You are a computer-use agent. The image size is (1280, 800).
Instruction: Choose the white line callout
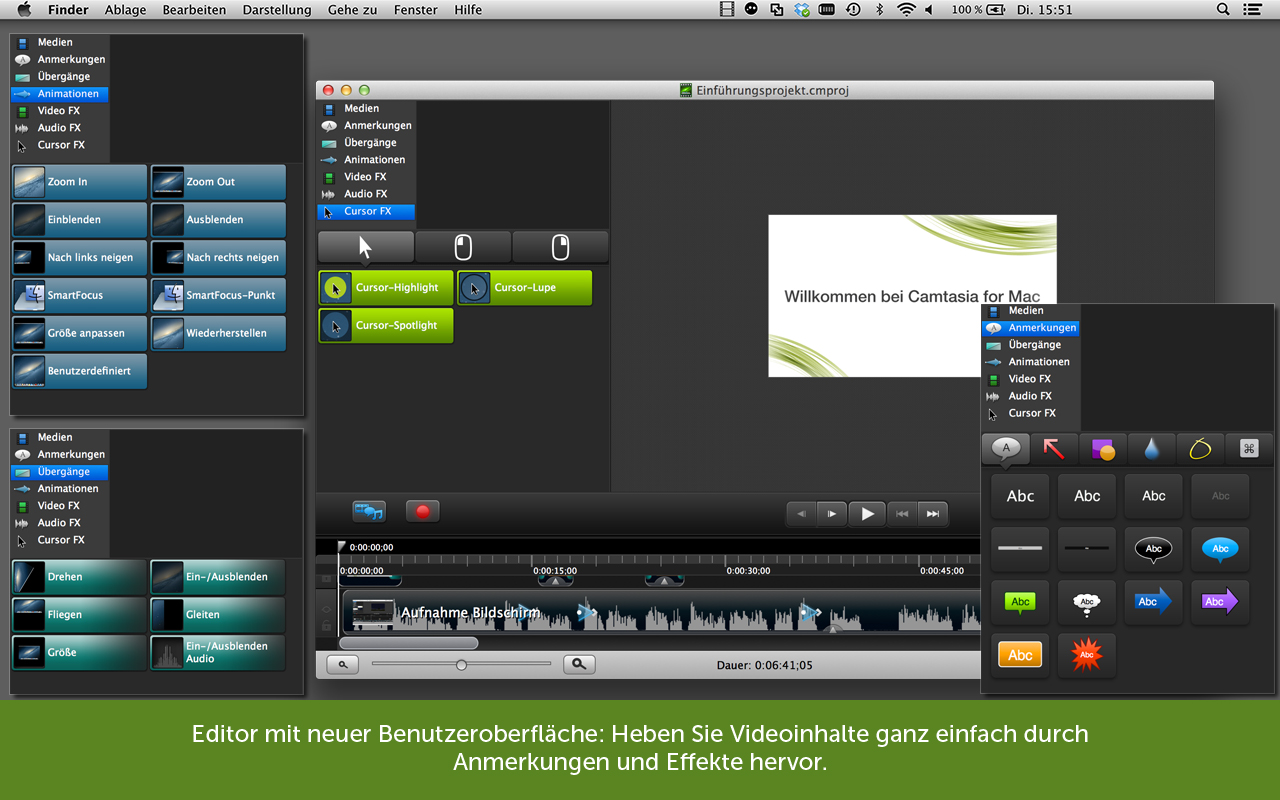tap(1020, 549)
